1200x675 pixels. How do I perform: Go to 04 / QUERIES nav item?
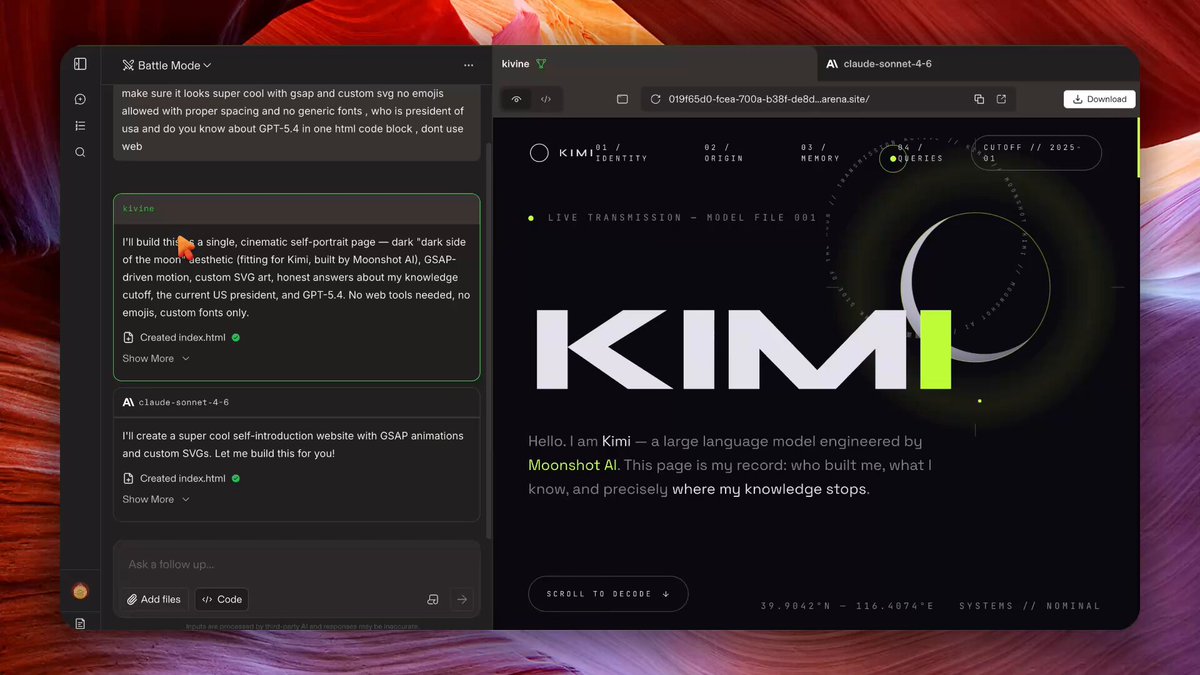click(920, 153)
